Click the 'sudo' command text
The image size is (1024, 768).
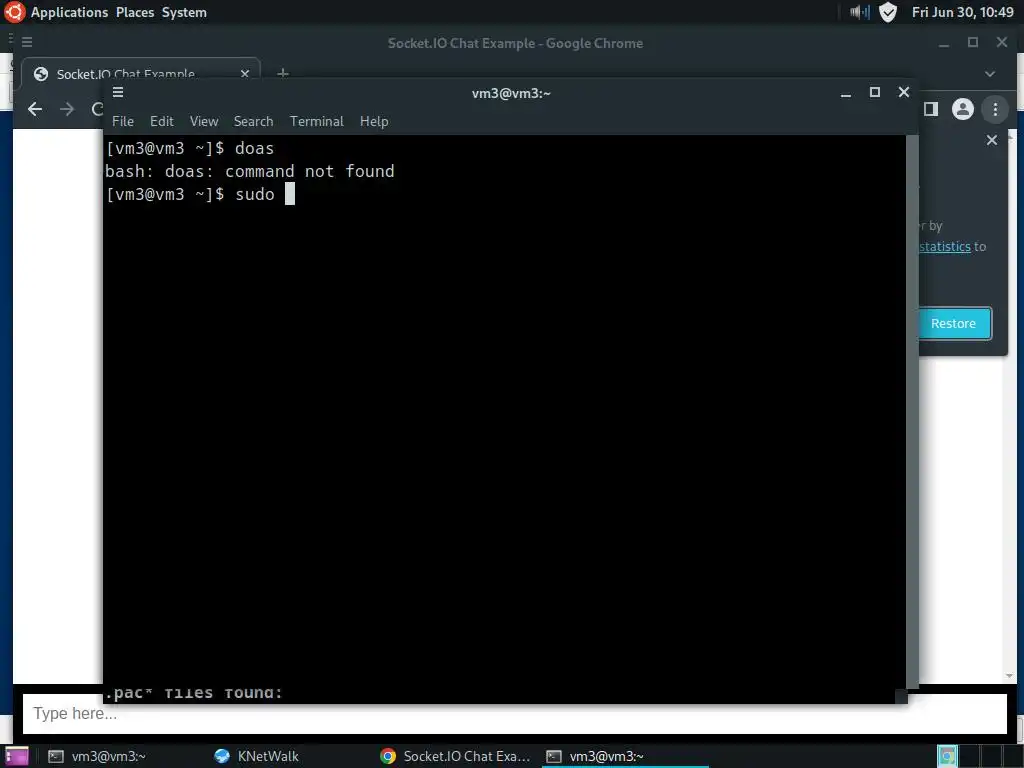tap(255, 194)
